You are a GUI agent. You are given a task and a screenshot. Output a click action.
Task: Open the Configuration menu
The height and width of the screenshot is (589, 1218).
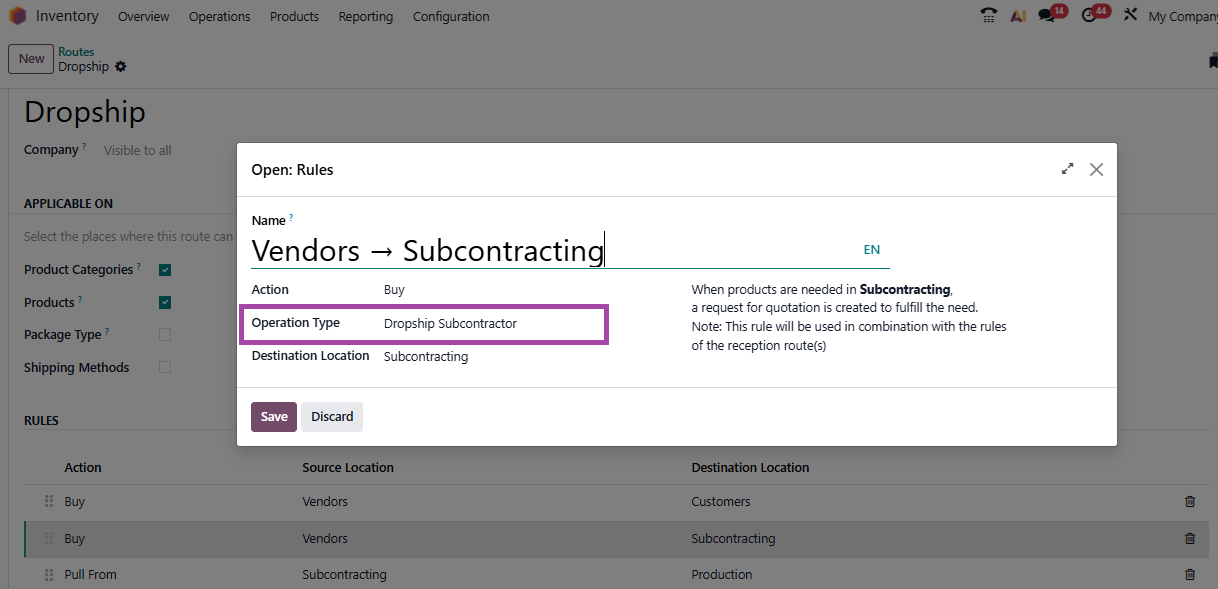[451, 17]
